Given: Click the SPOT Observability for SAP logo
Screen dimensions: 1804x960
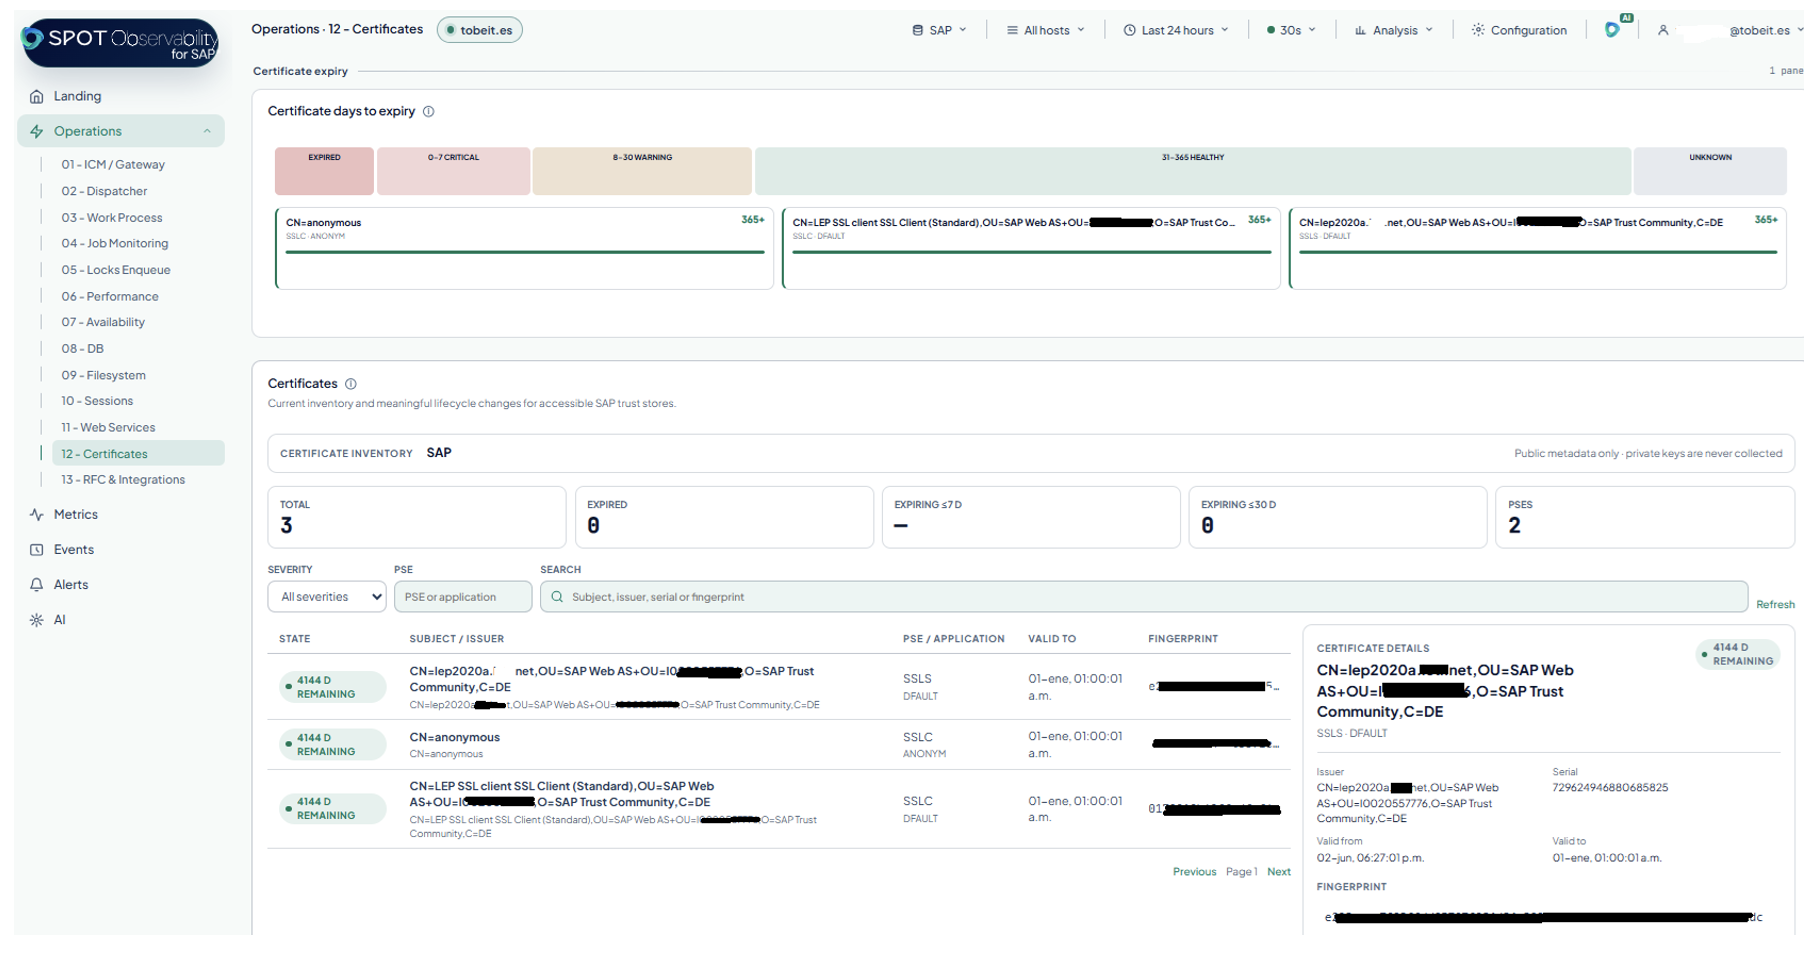Looking at the screenshot, I should point(120,42).
